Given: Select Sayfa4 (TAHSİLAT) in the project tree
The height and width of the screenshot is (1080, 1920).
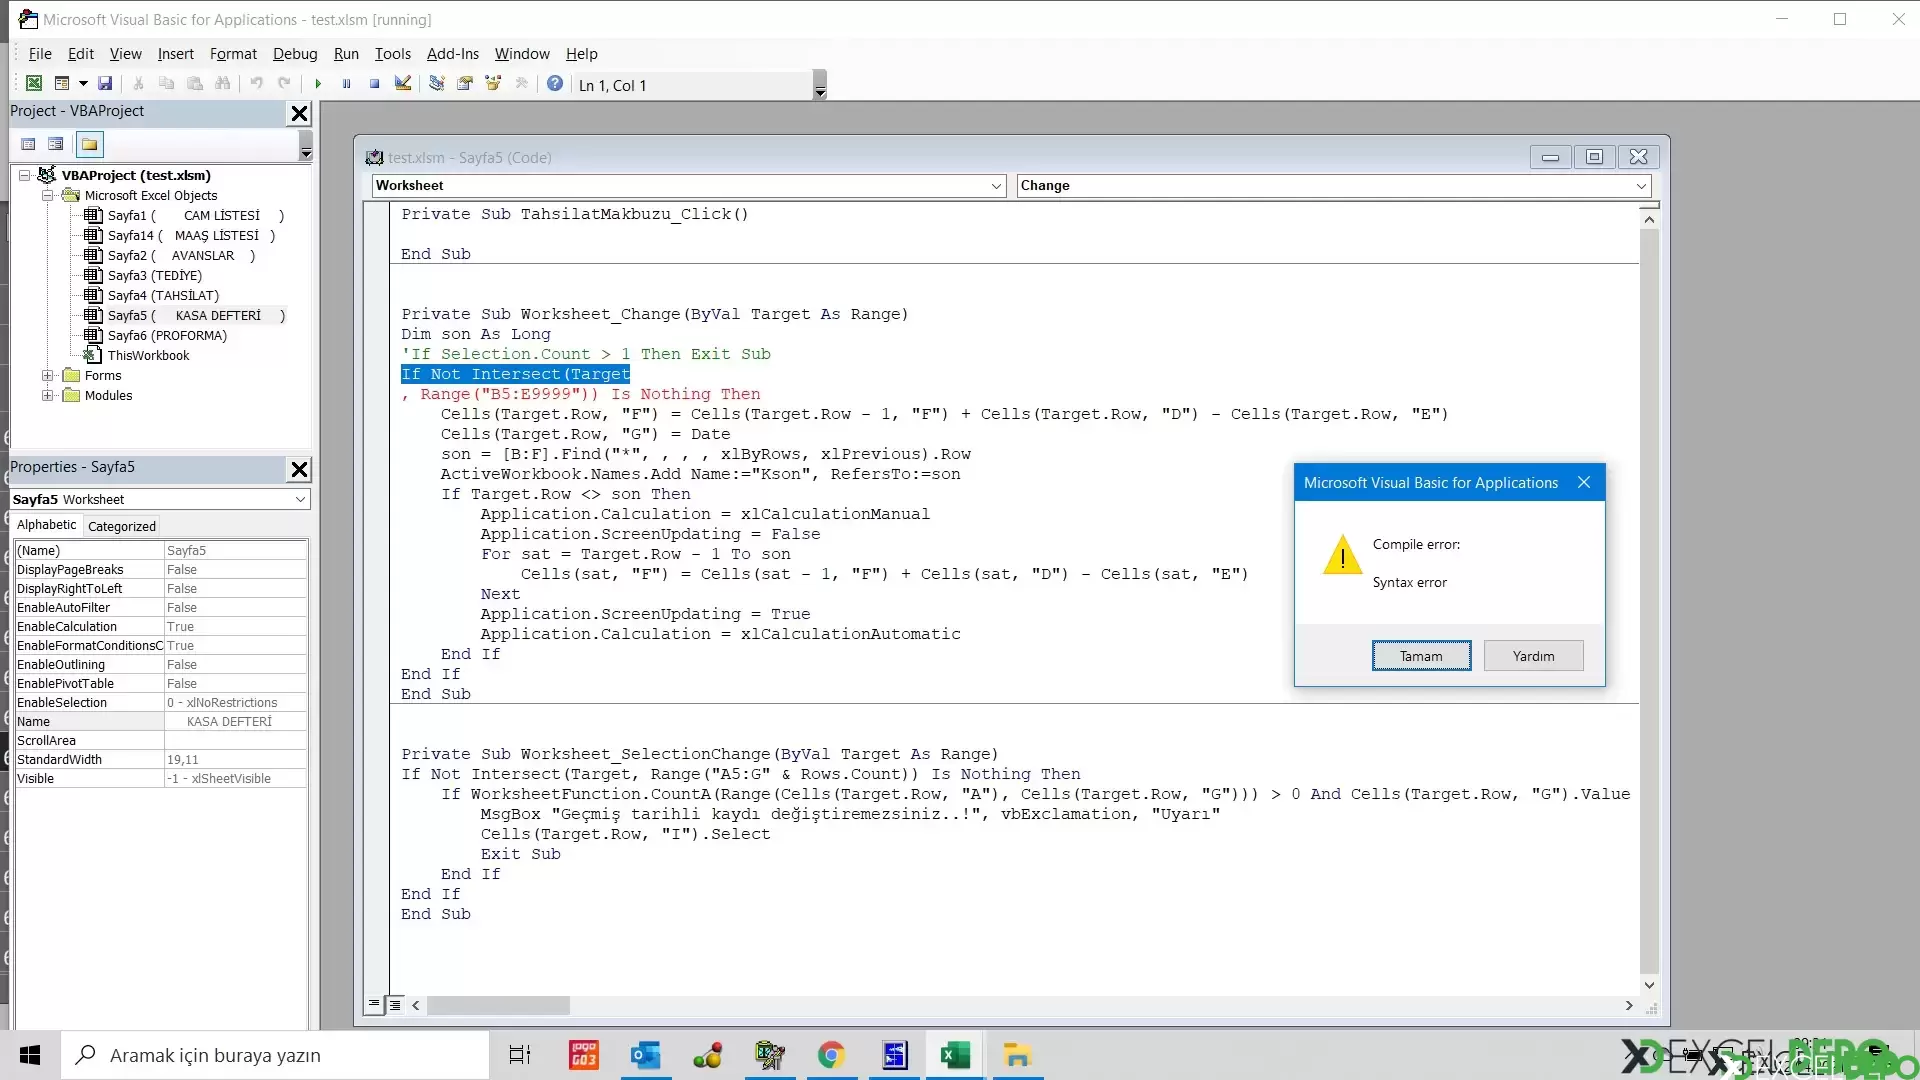Looking at the screenshot, I should coord(163,296).
